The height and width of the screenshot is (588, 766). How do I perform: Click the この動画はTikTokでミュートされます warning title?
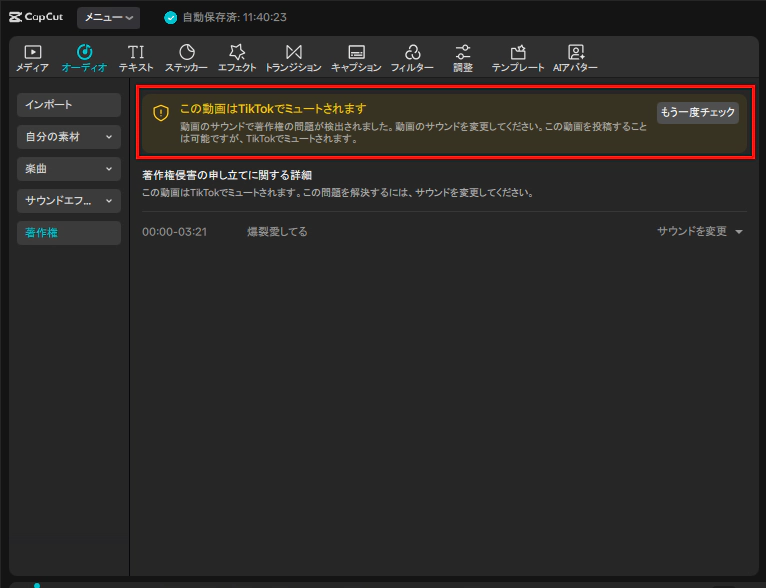tap(273, 109)
